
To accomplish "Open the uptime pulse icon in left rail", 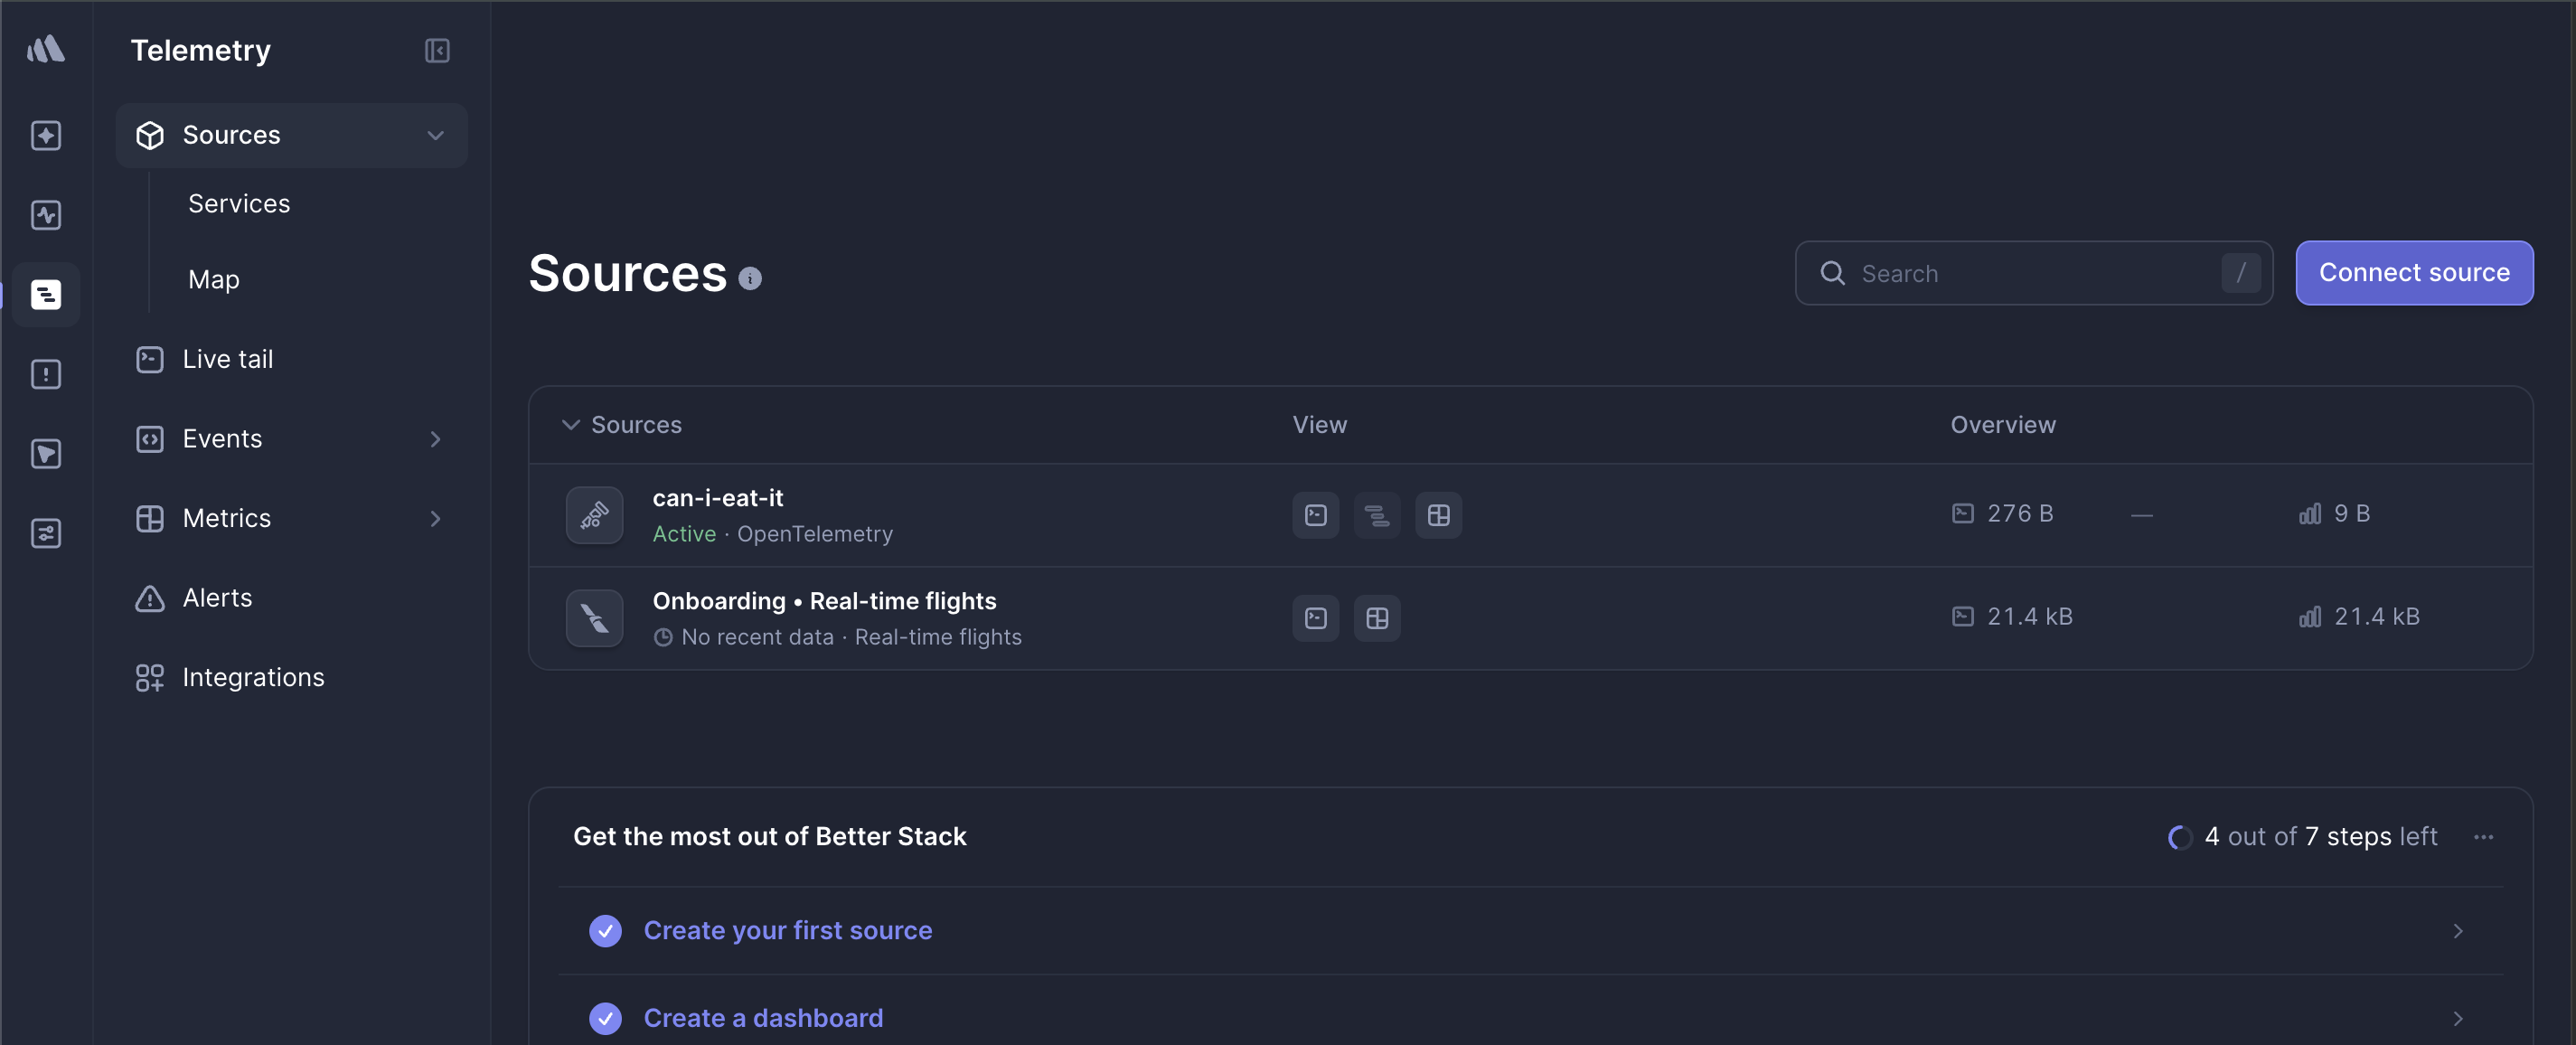I will pos(46,215).
